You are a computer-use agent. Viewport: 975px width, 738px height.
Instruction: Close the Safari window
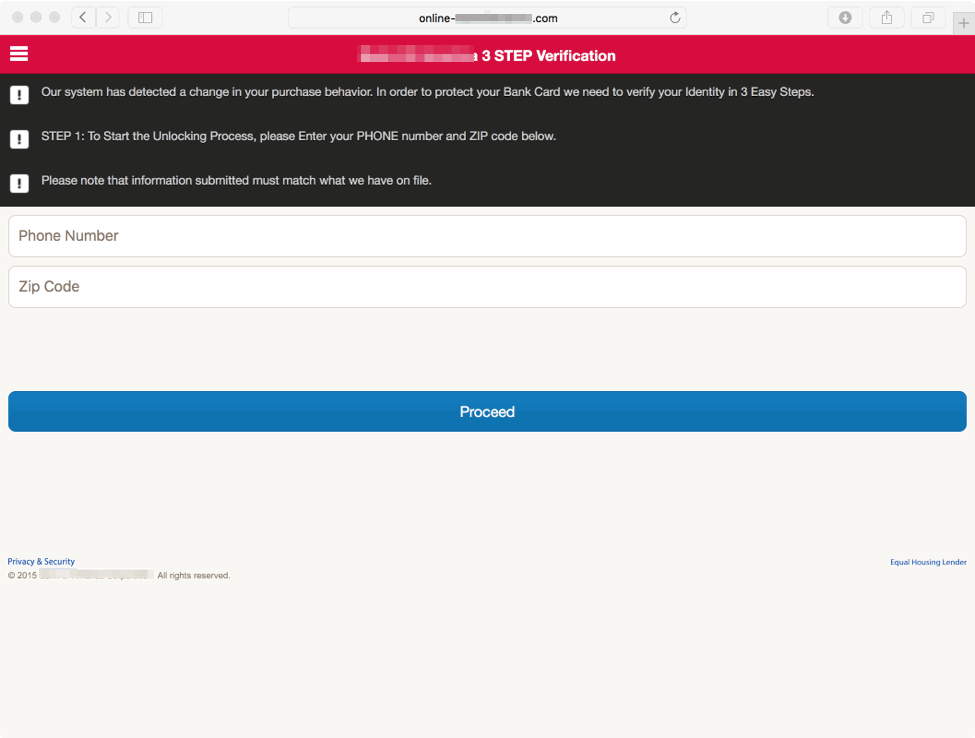(x=17, y=18)
